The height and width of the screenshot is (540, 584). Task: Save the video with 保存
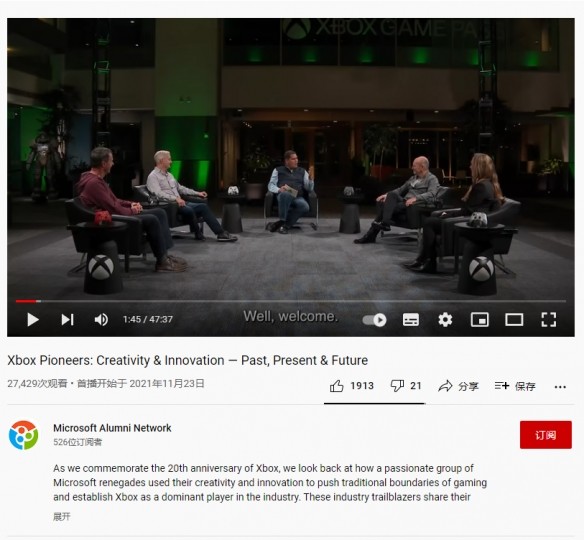515,386
